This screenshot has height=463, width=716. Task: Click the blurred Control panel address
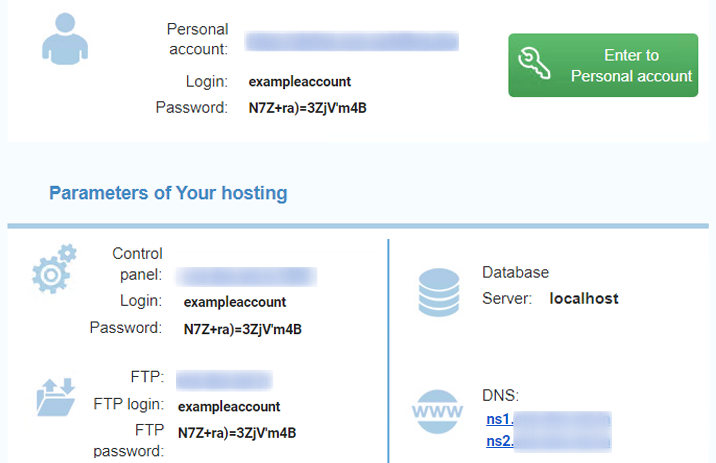[x=247, y=277]
